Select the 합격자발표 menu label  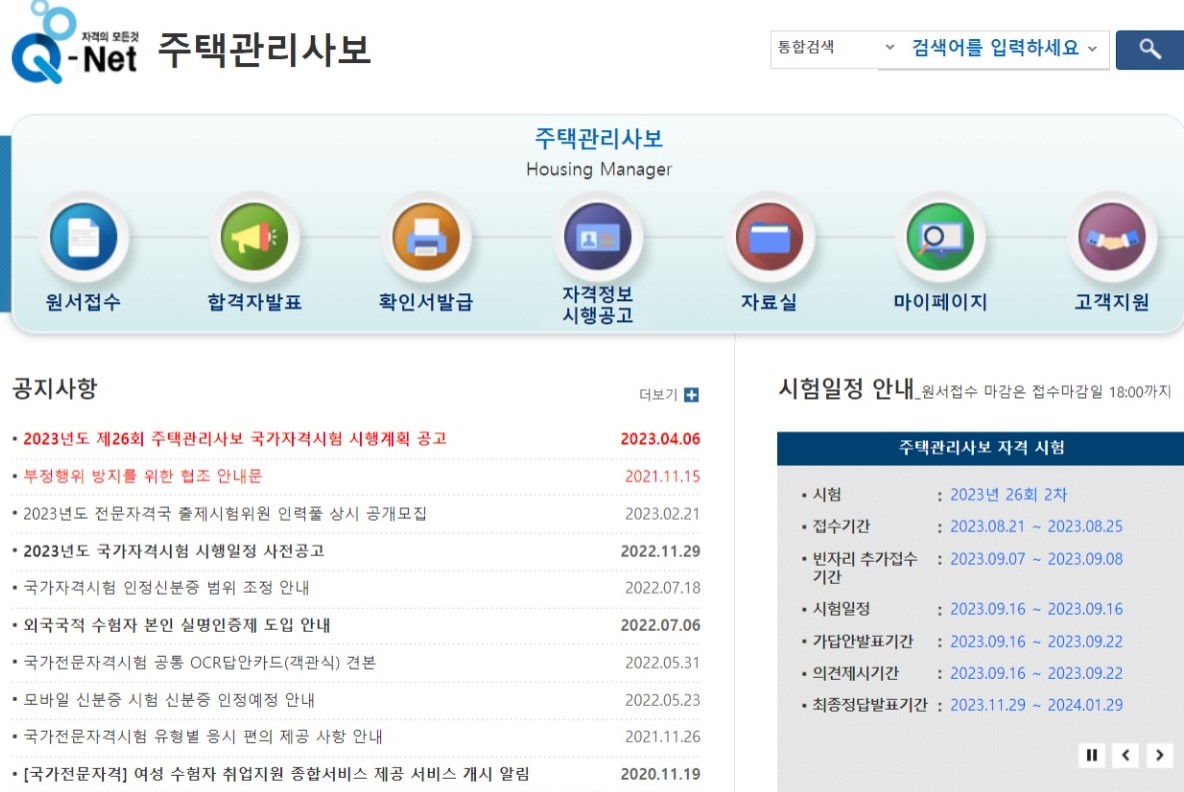(x=254, y=302)
